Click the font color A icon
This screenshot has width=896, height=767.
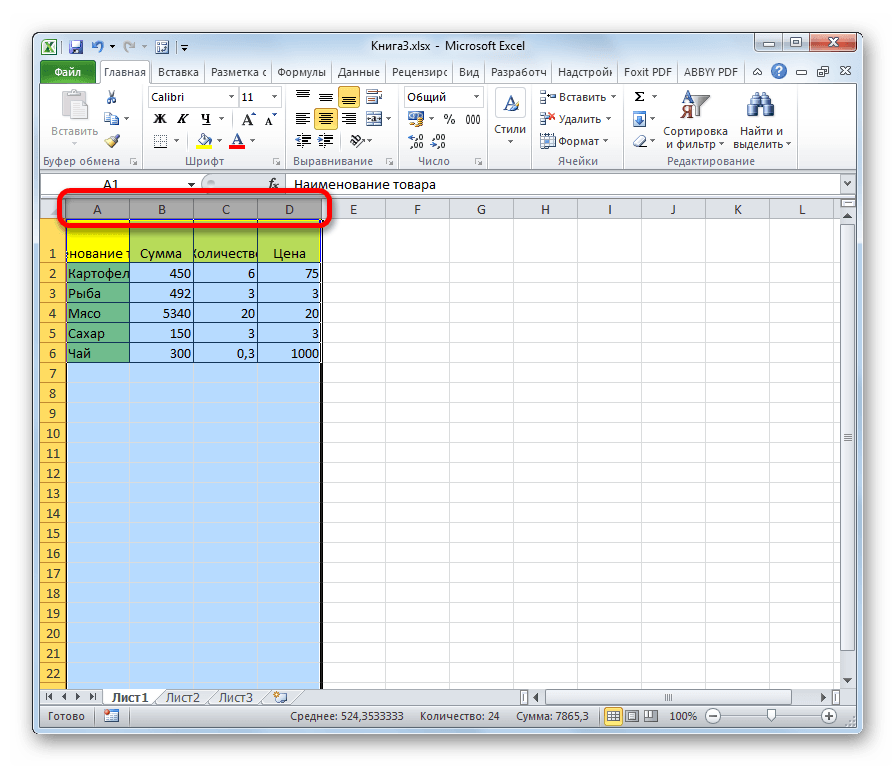pos(237,141)
